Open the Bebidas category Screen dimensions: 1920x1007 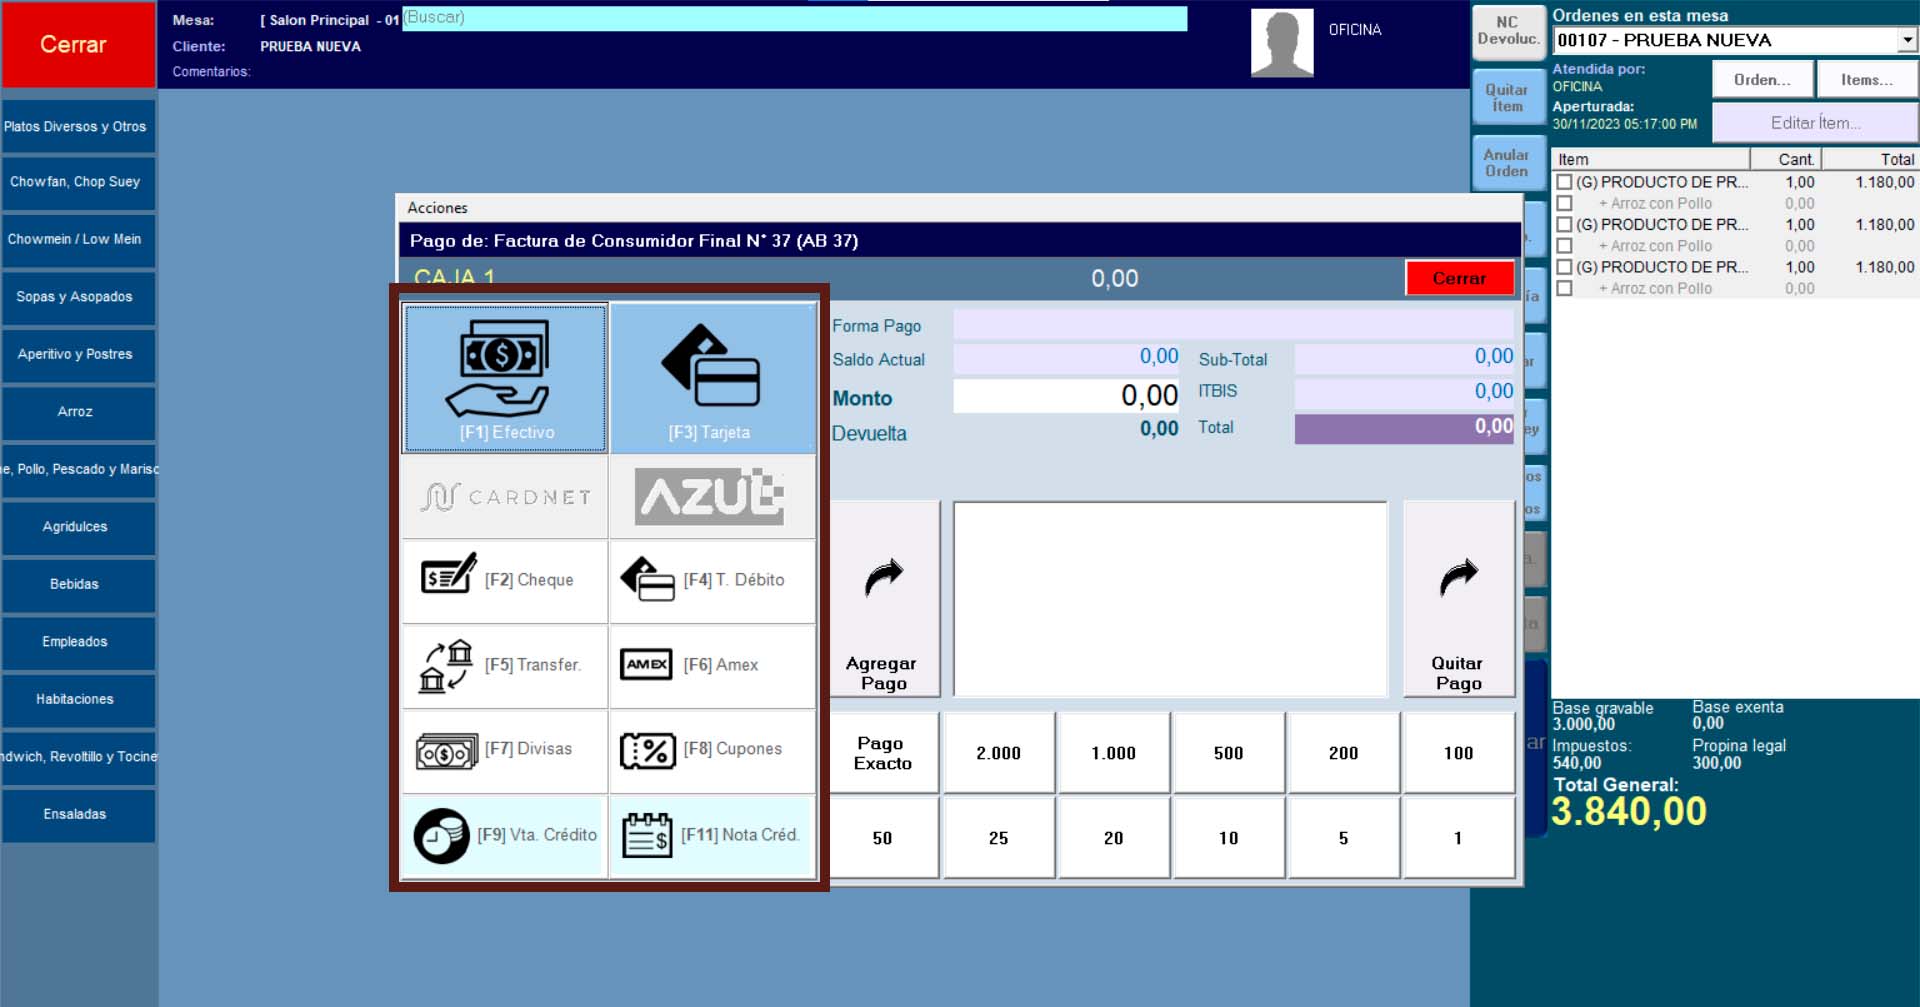[x=76, y=584]
